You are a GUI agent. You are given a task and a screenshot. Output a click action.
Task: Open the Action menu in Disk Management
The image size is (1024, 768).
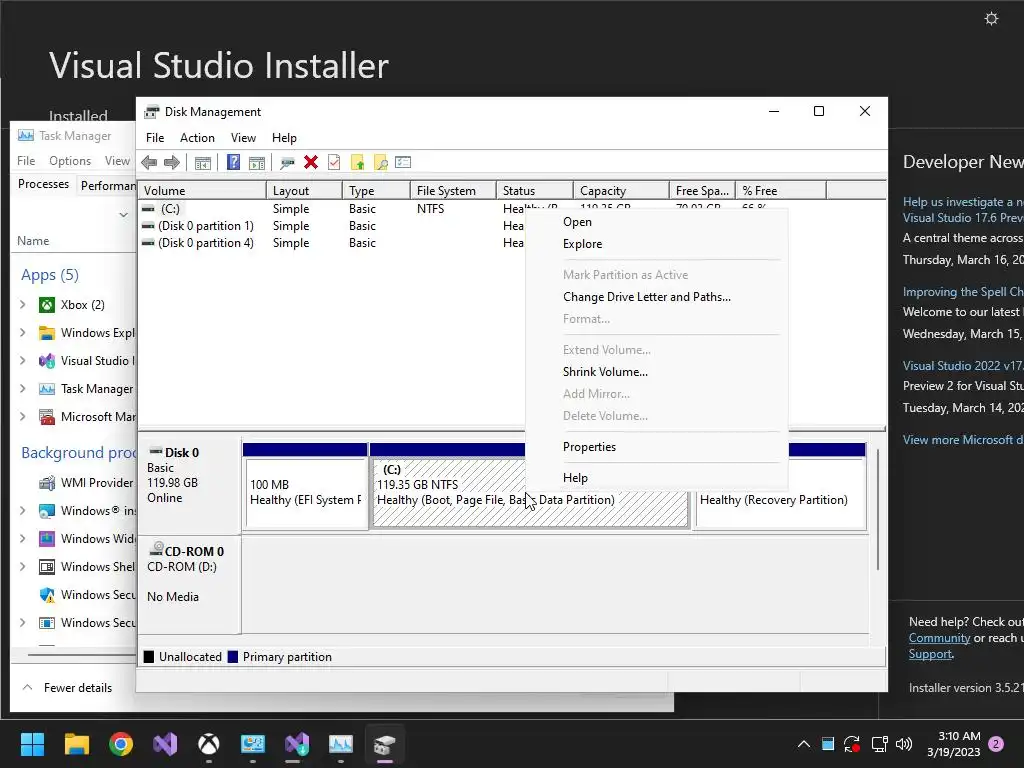click(197, 138)
